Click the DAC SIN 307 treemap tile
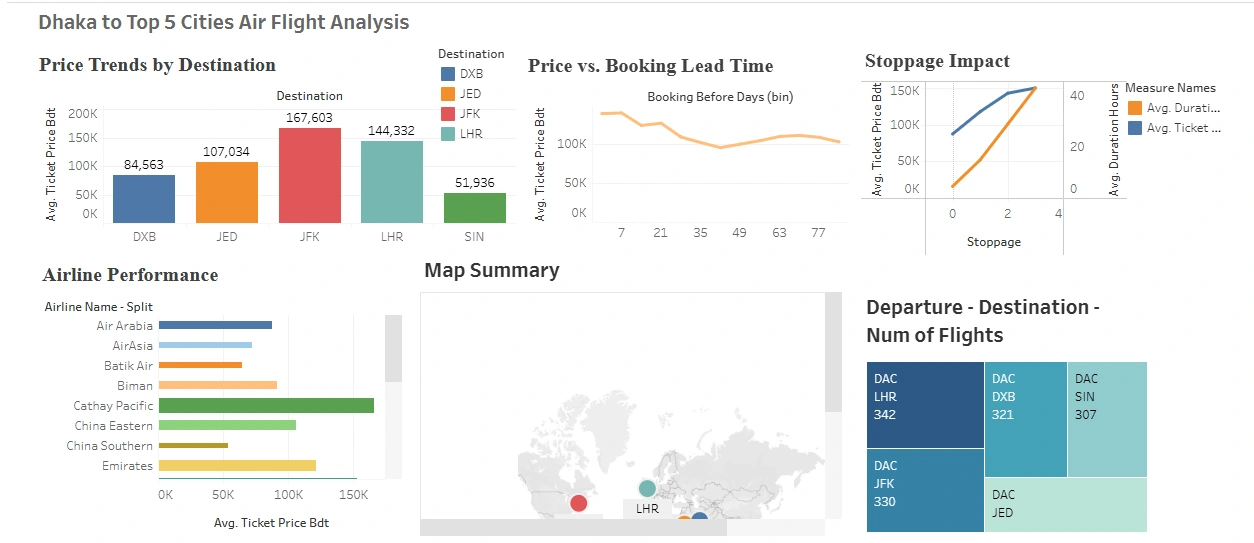Screen dimensions: 1254x543 pyautogui.click(x=1107, y=420)
